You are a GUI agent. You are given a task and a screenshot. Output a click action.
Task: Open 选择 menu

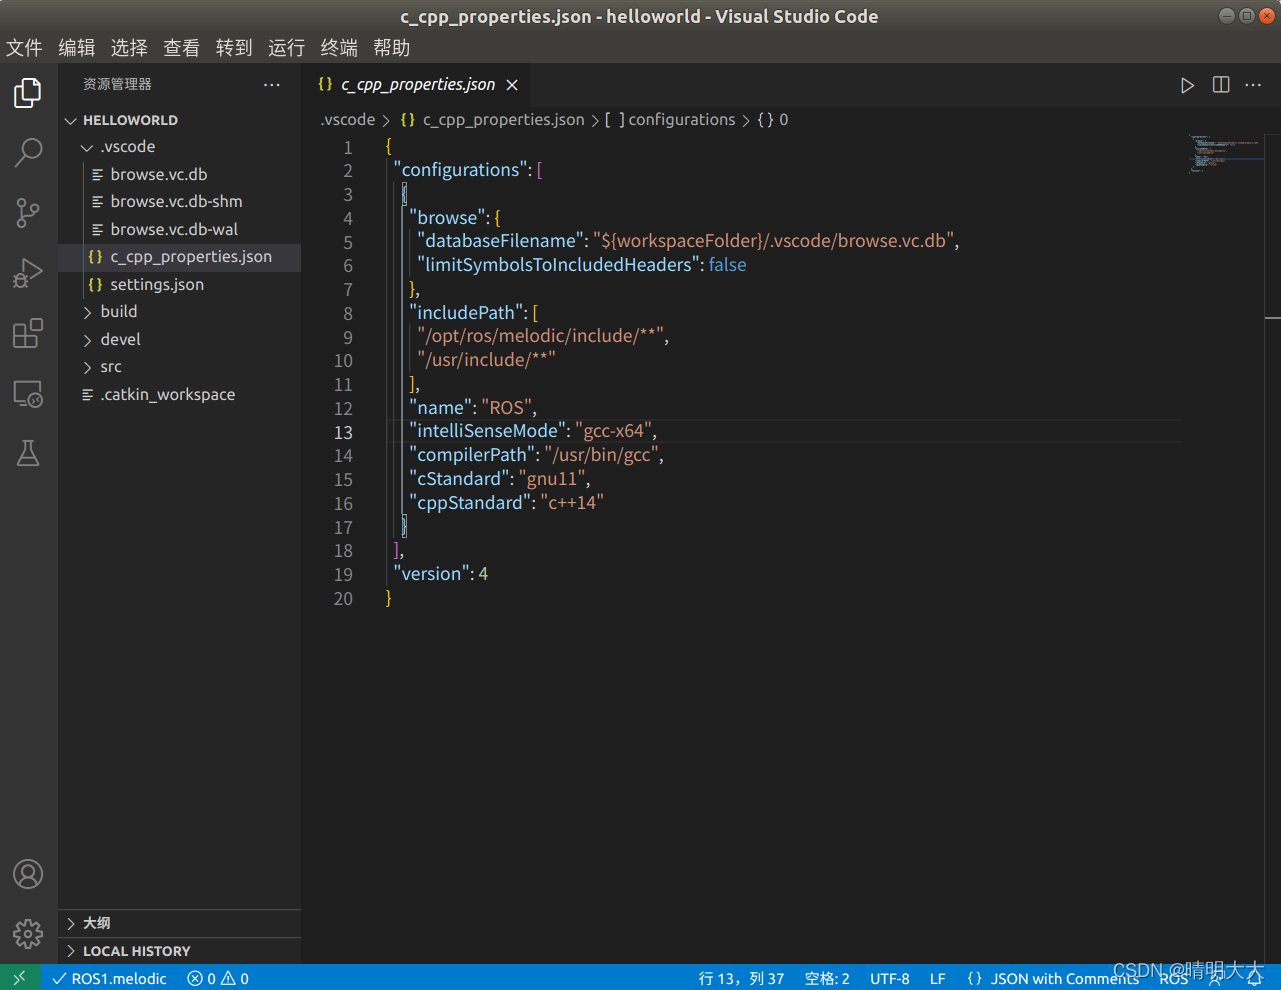click(129, 48)
